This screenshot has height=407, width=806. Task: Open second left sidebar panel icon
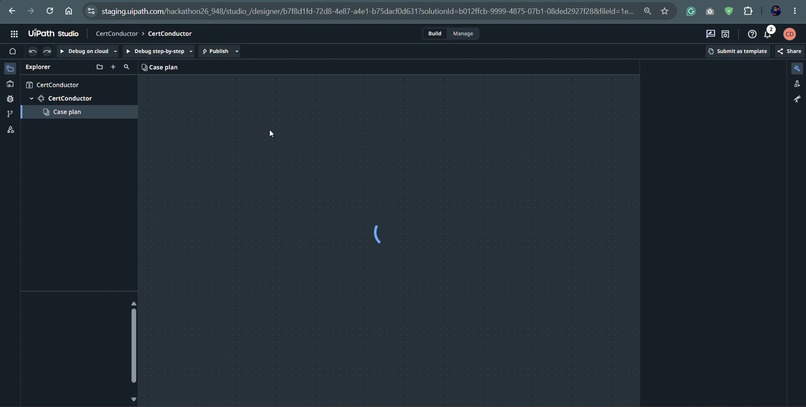(x=10, y=84)
